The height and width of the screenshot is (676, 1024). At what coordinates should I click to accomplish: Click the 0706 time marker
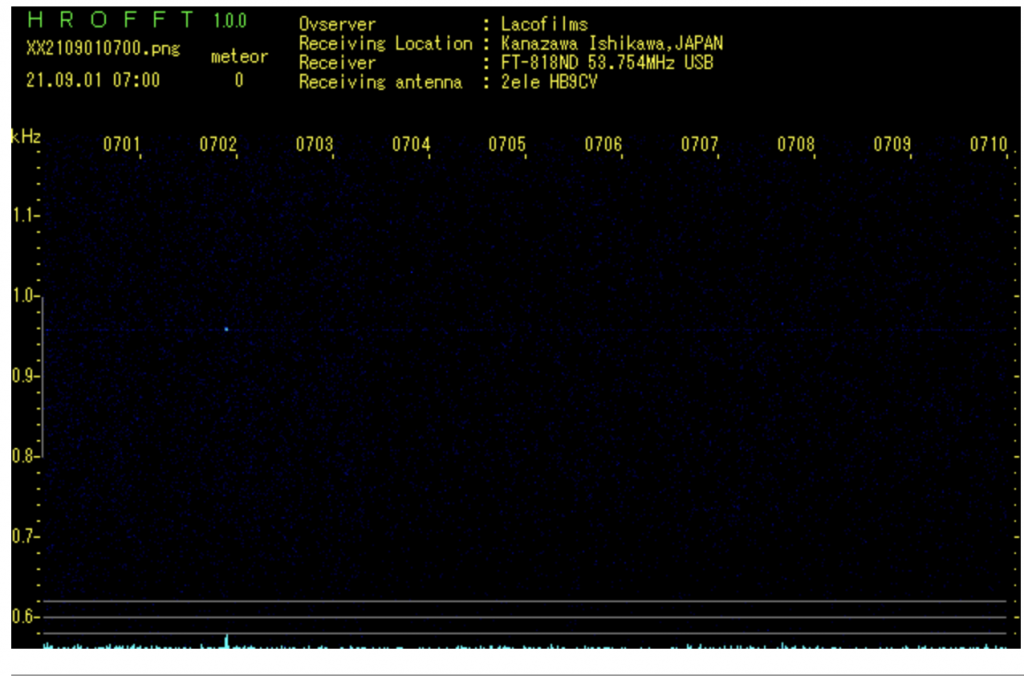click(603, 144)
